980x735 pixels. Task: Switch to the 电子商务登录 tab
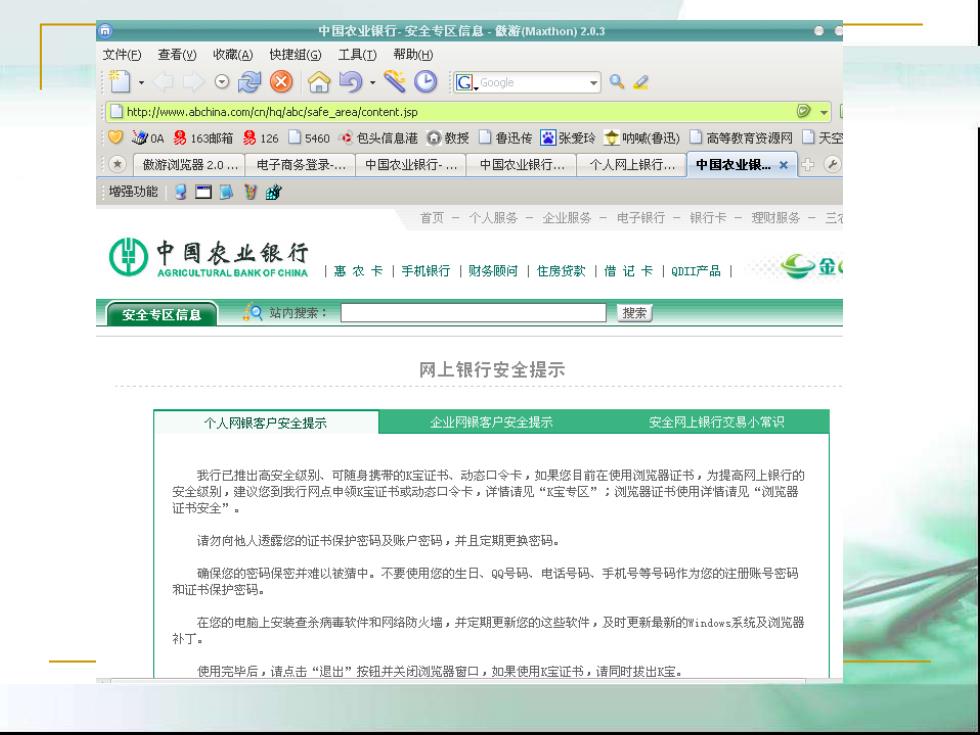[x=301, y=165]
